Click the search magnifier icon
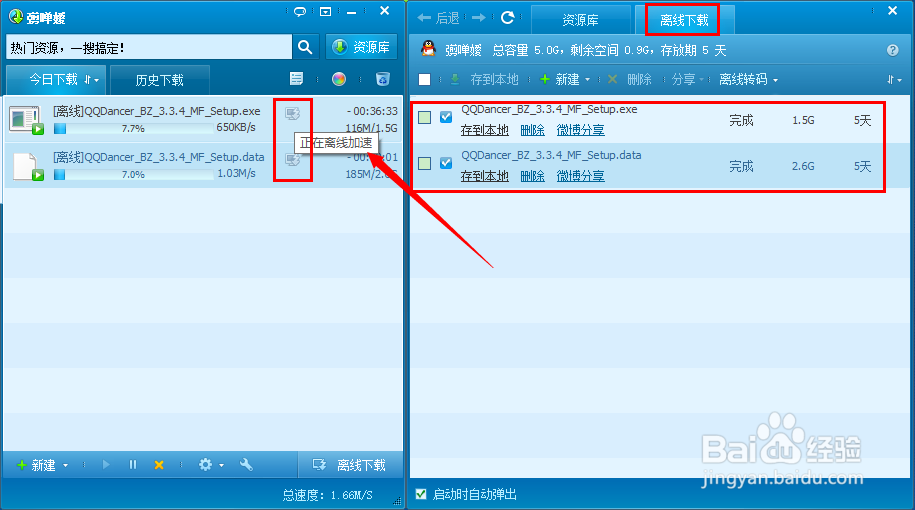 [x=305, y=47]
